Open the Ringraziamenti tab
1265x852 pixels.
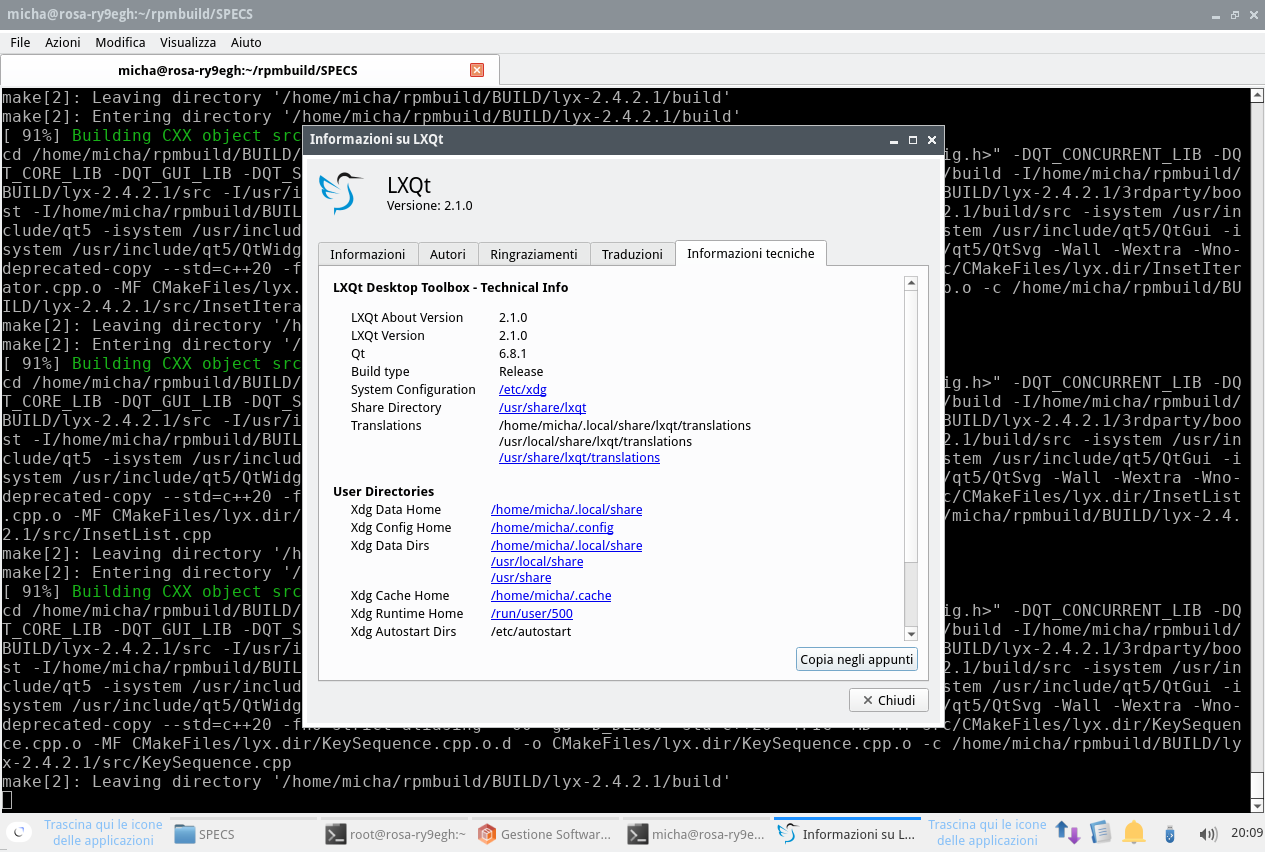(533, 254)
